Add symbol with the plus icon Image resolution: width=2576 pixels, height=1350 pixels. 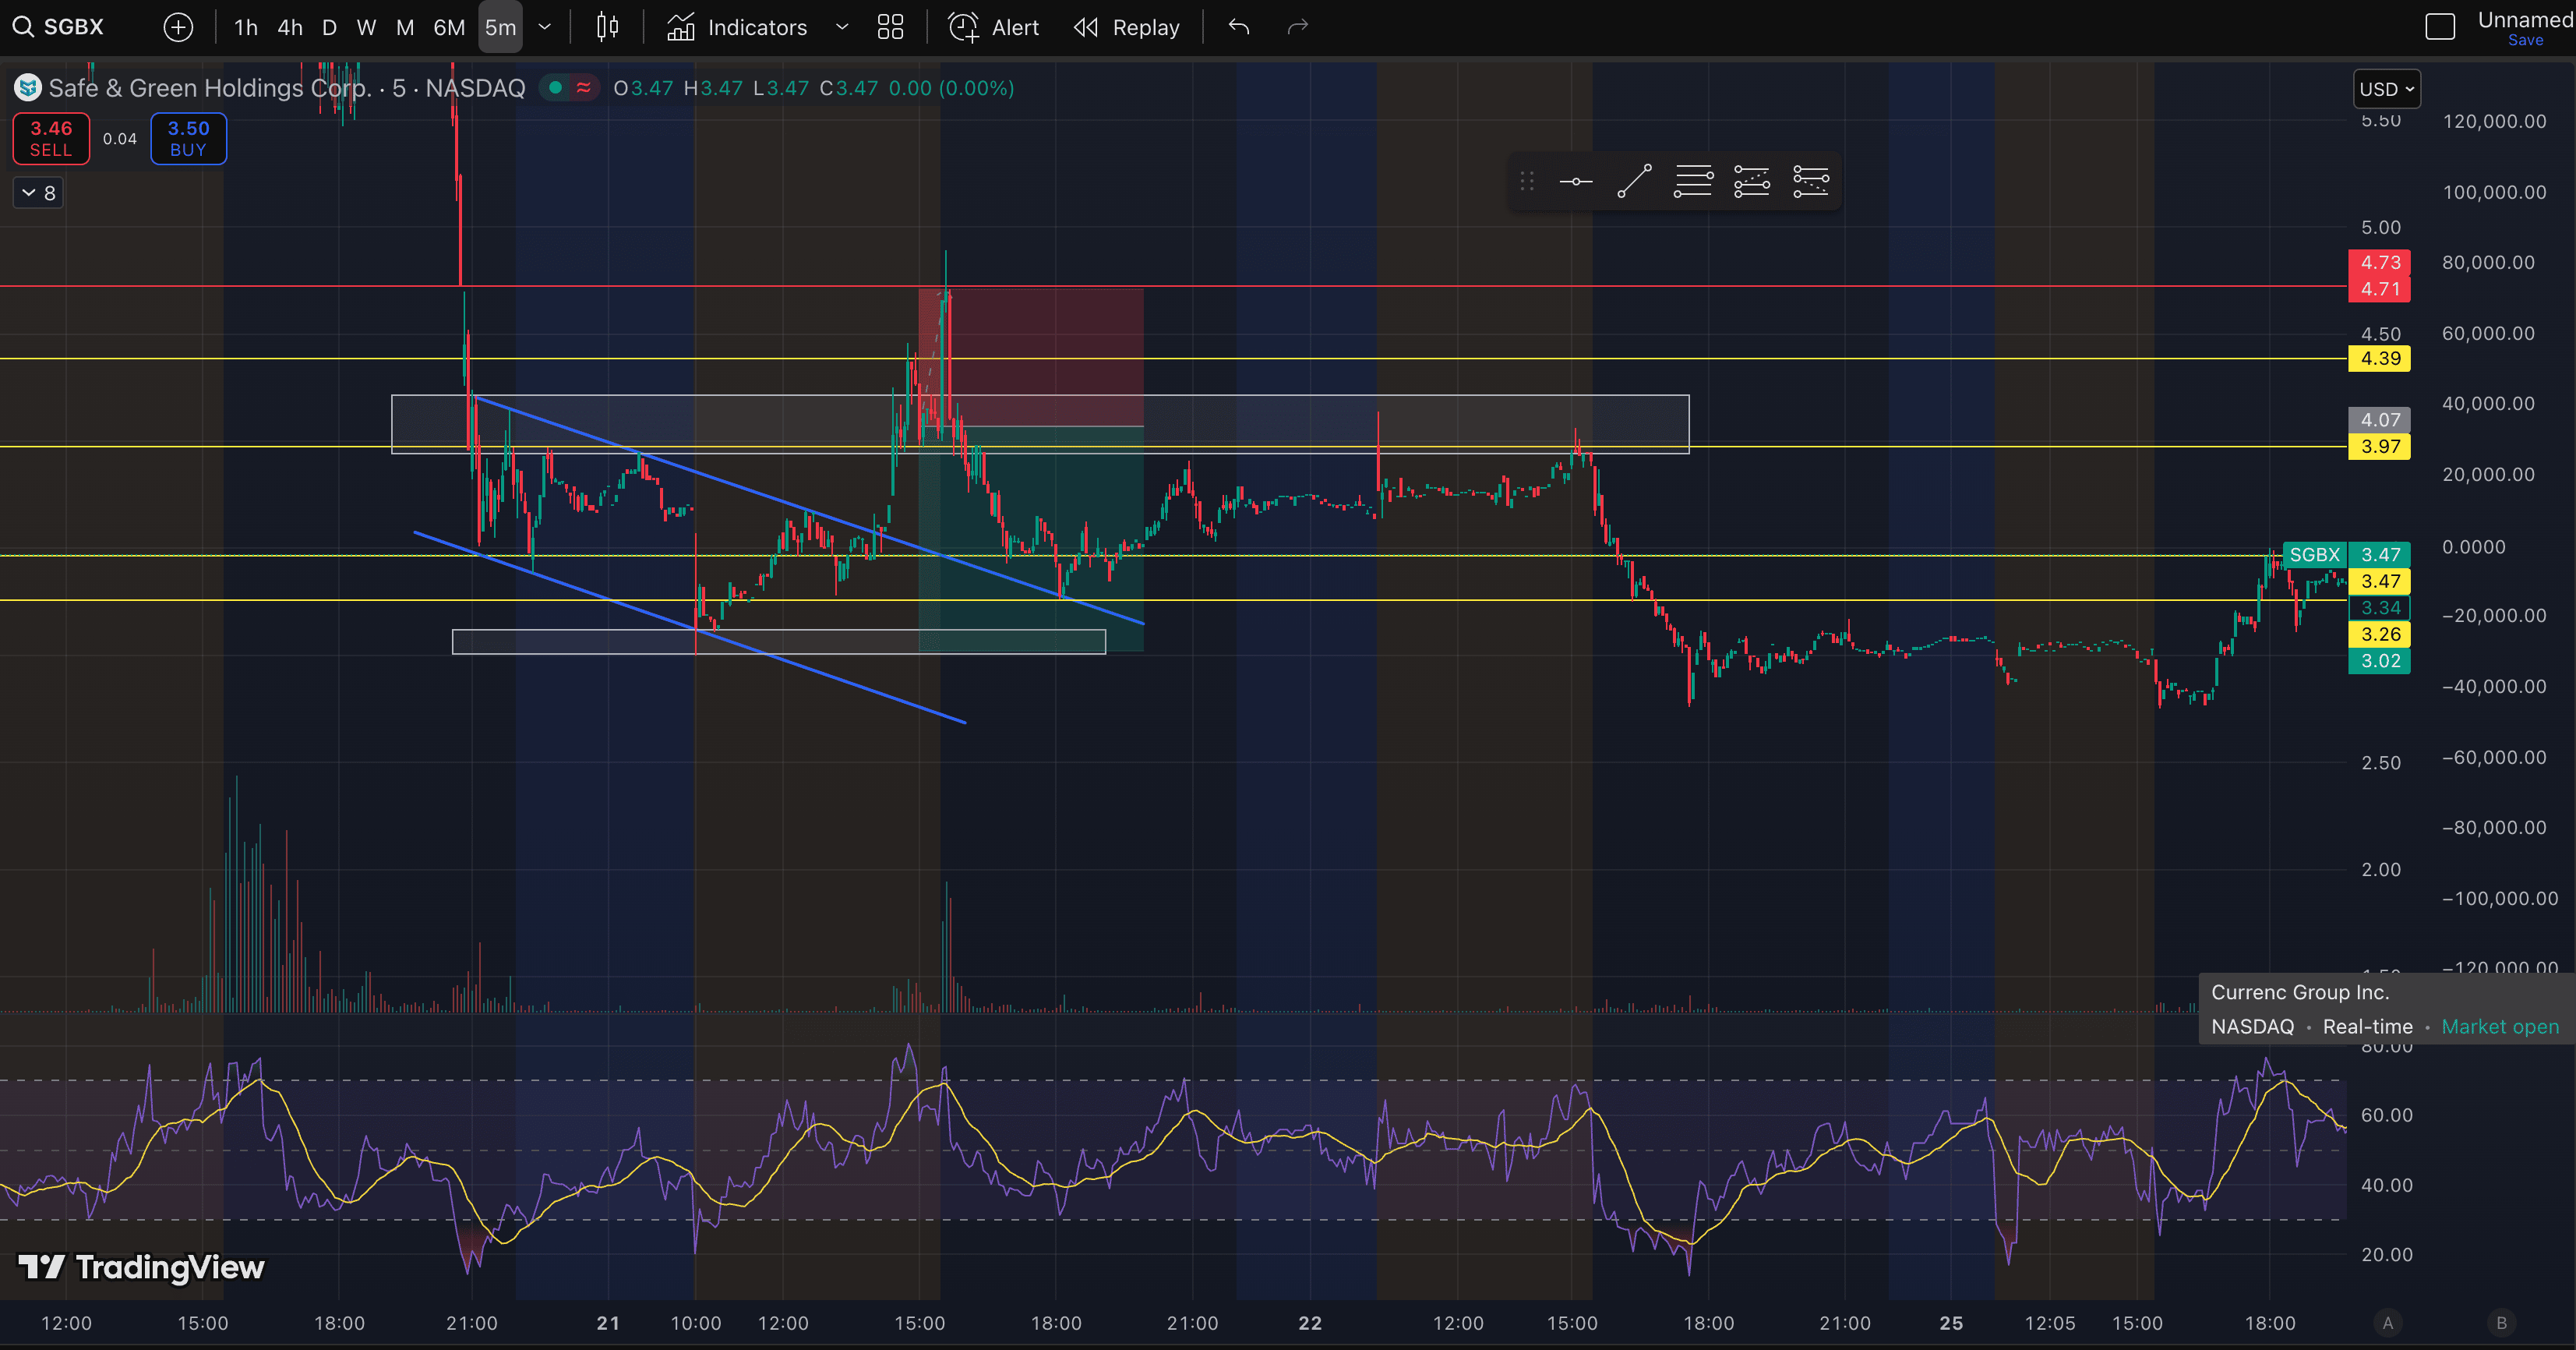[x=178, y=27]
